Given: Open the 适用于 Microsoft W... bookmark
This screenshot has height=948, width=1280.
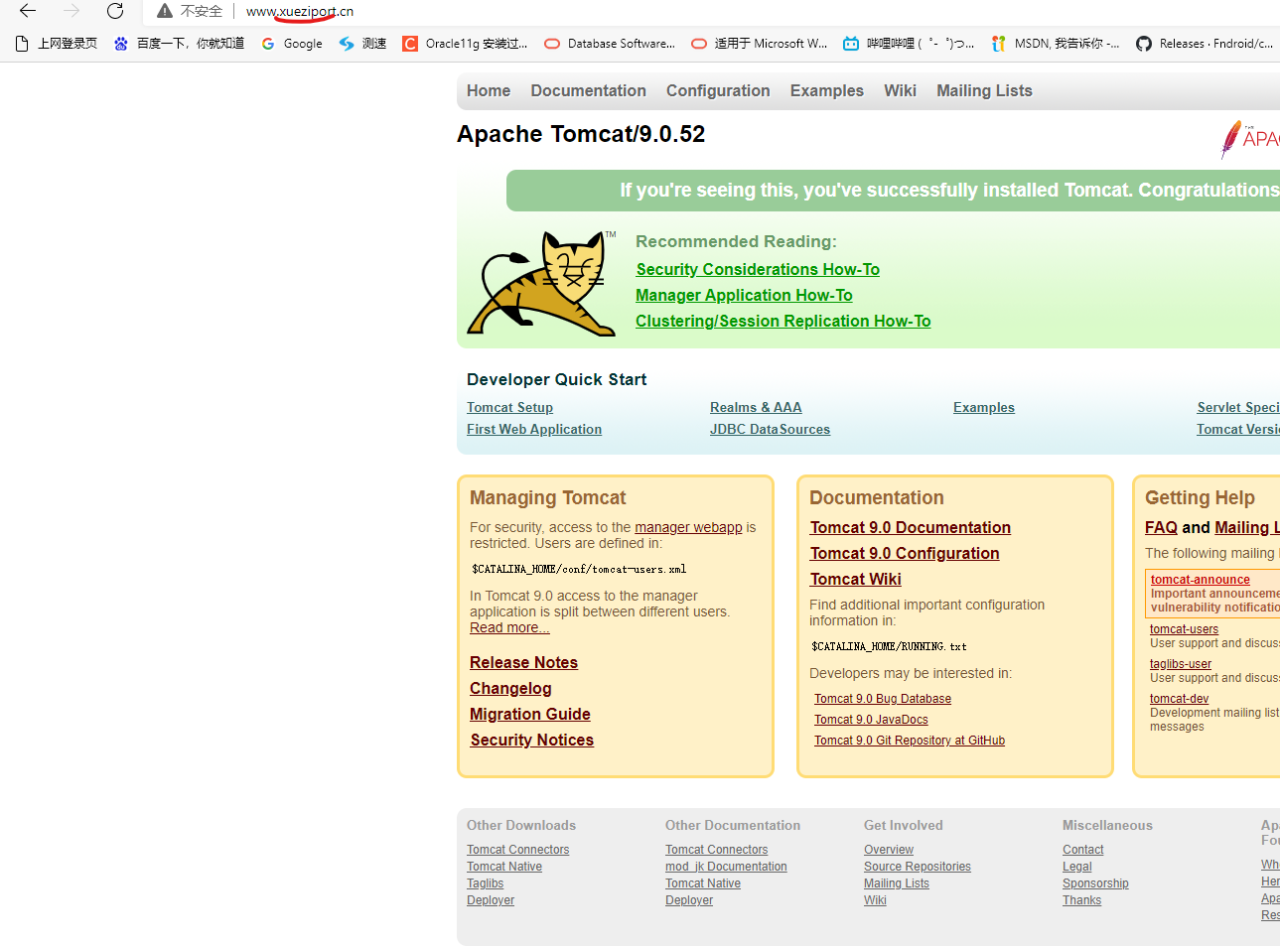Looking at the screenshot, I should point(759,43).
